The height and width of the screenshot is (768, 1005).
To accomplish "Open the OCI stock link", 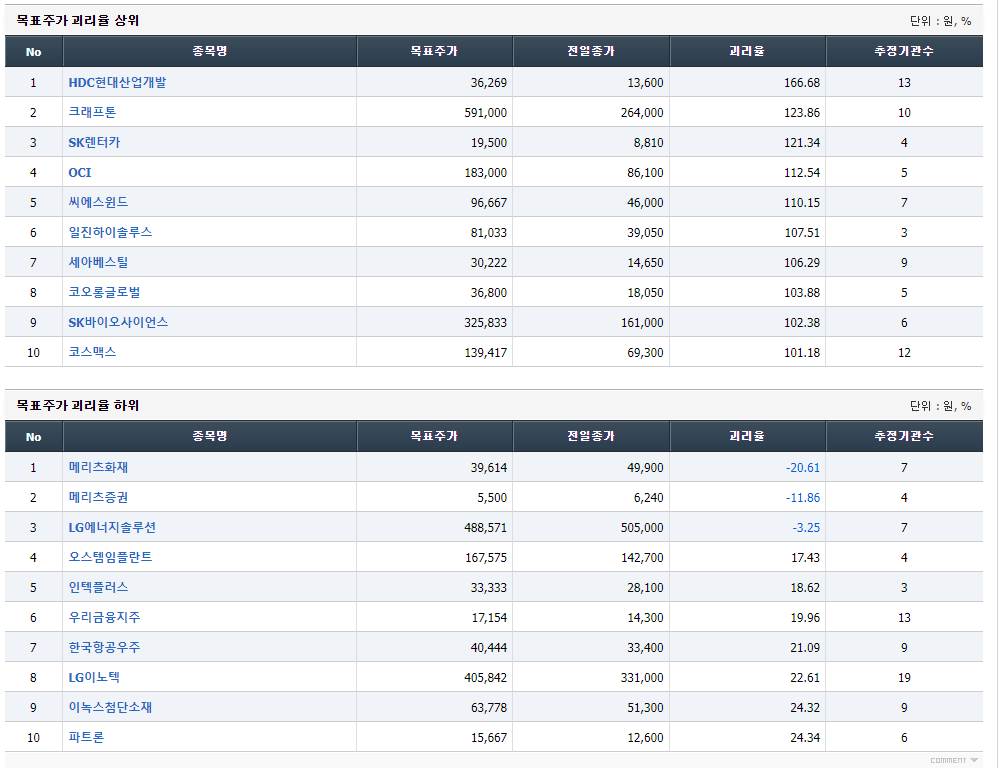I will tap(80, 172).
